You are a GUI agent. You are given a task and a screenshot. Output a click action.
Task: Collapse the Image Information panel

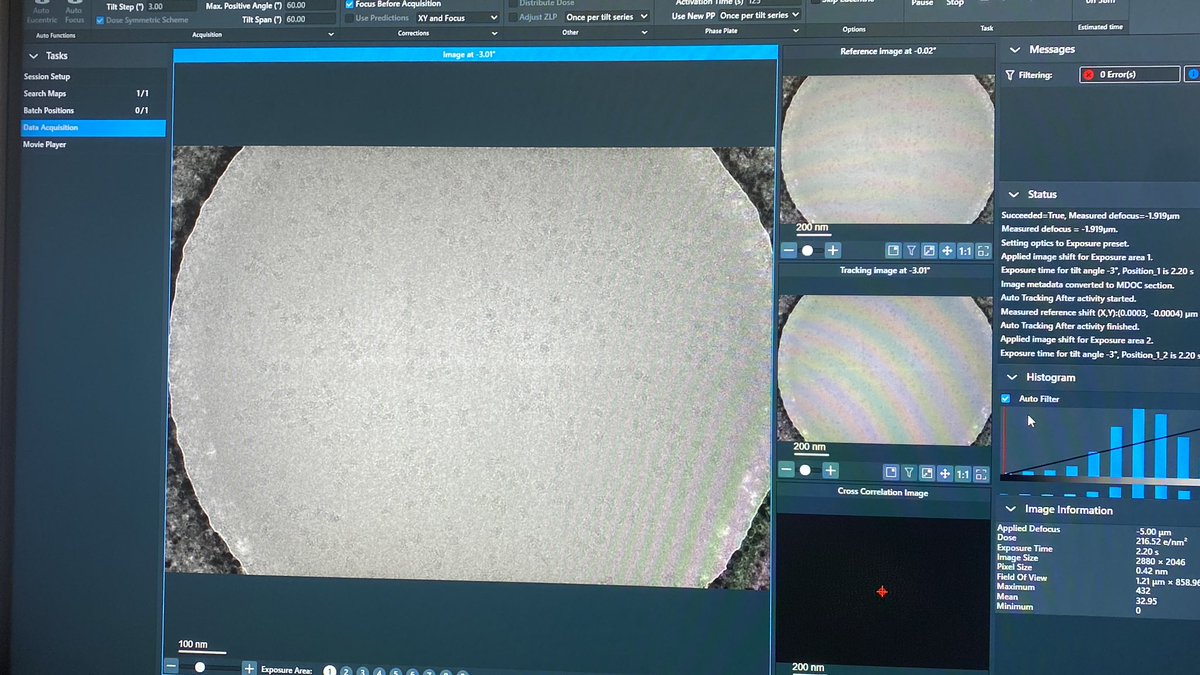click(1010, 509)
